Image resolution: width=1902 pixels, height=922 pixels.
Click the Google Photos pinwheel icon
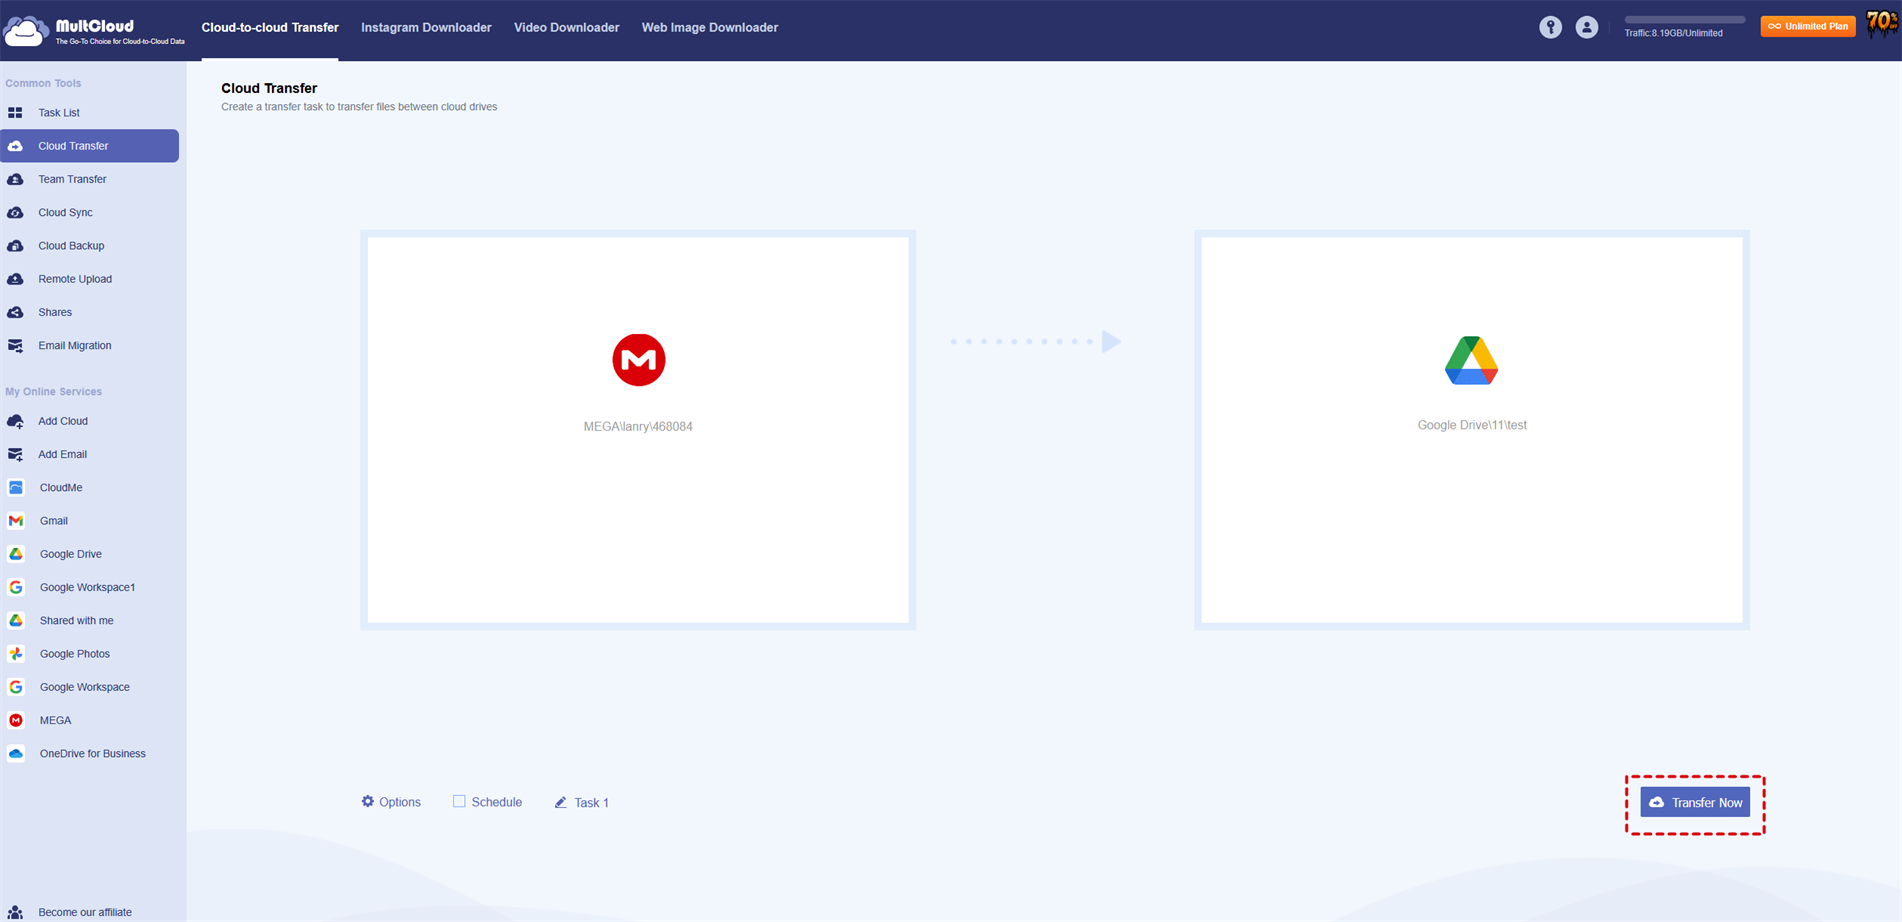(x=16, y=654)
